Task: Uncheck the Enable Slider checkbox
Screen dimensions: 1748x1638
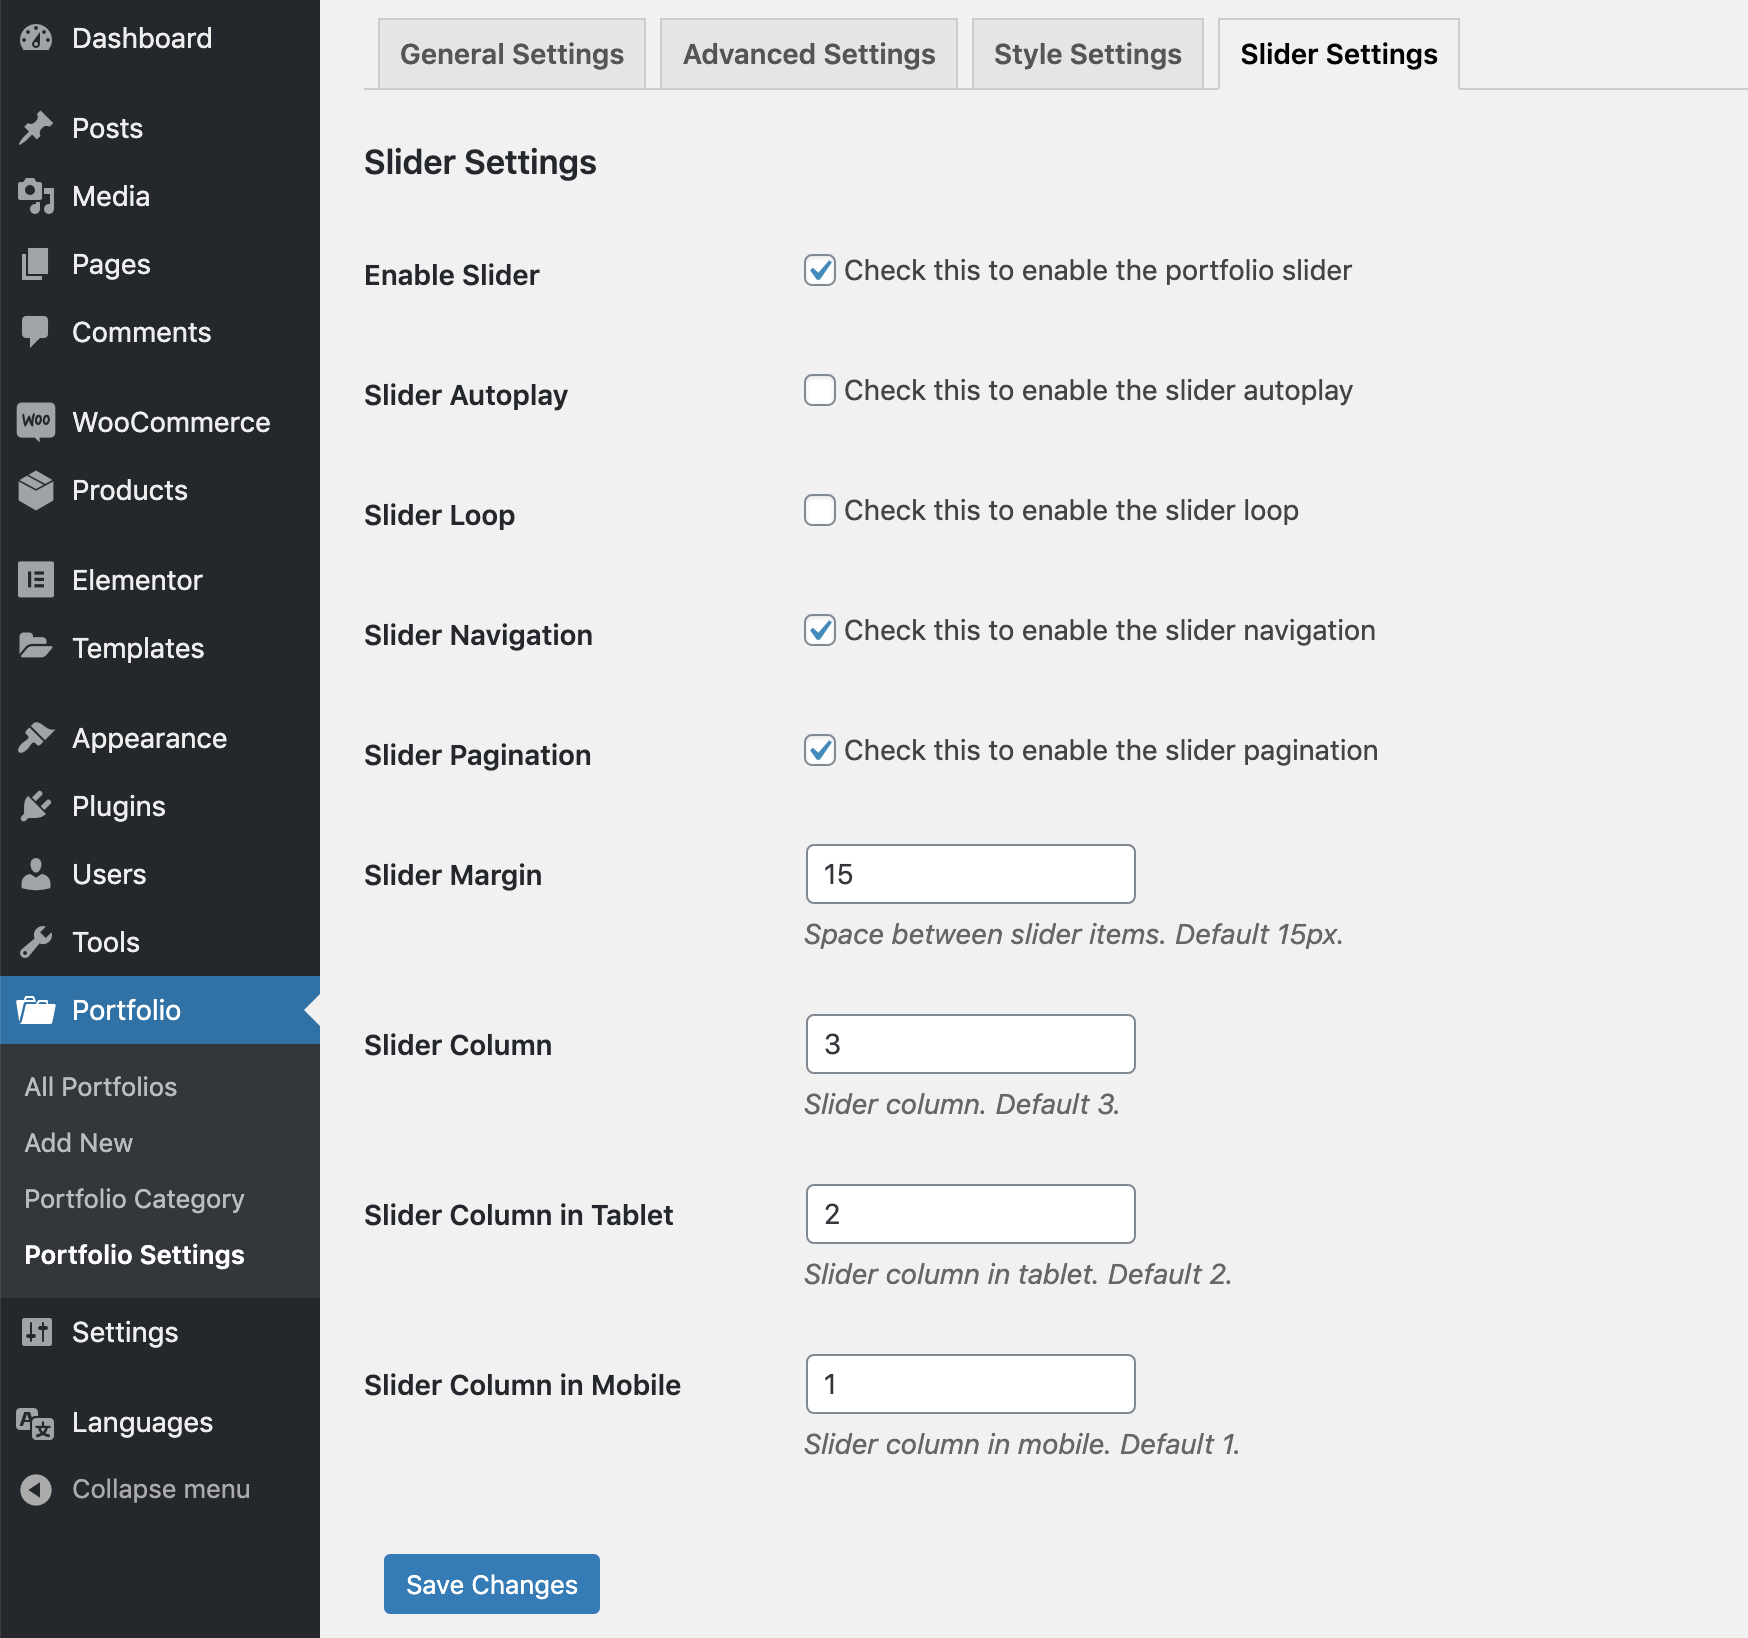Action: tap(820, 270)
